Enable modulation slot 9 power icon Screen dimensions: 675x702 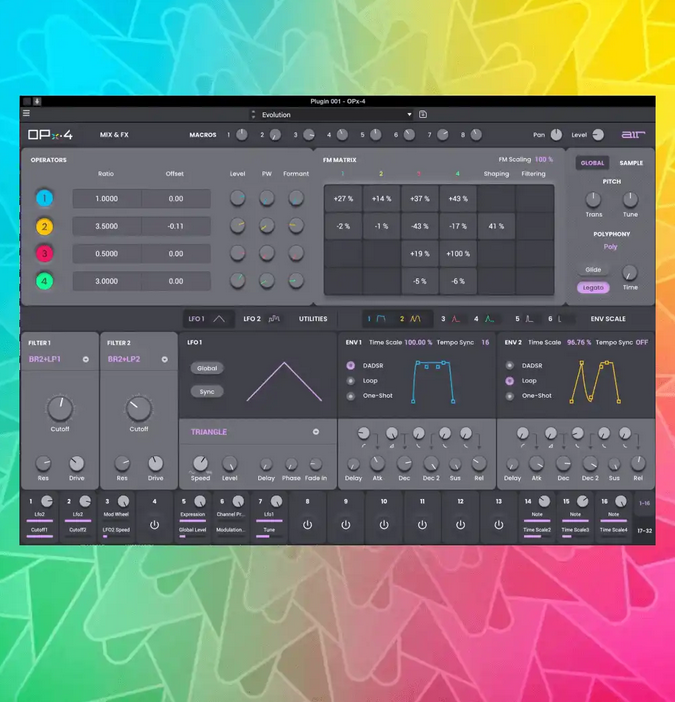pos(346,525)
